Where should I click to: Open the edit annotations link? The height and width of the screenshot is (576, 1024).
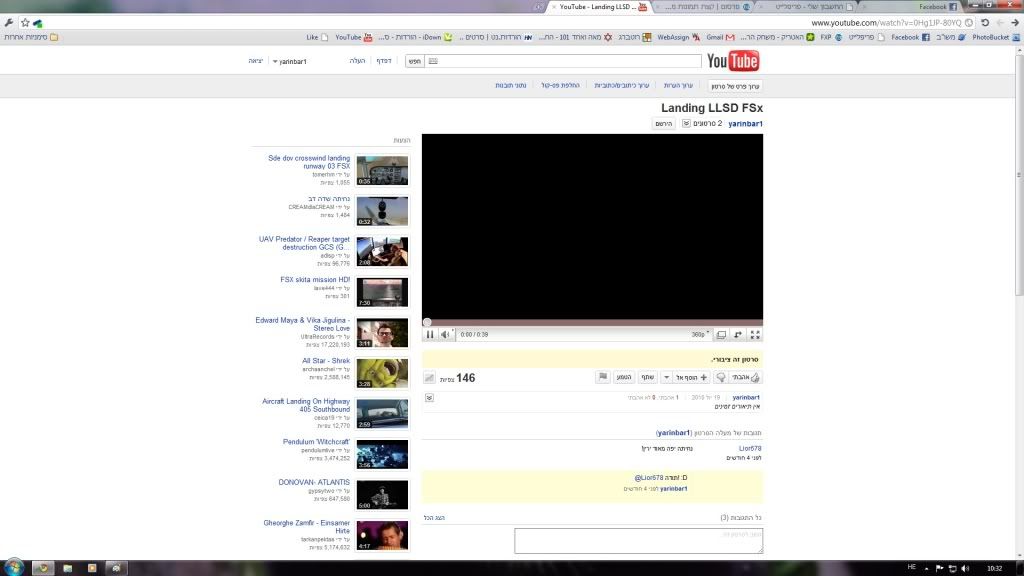(678, 86)
